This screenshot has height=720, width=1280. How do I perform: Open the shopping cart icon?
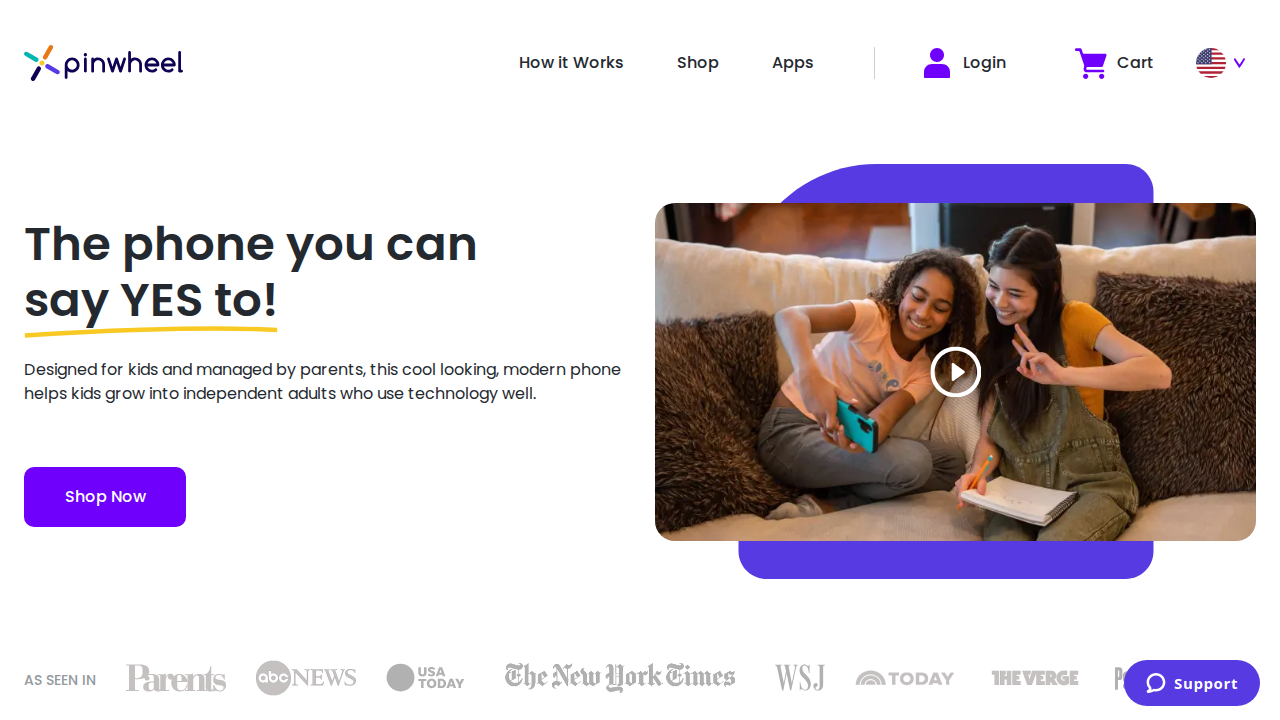click(1091, 63)
